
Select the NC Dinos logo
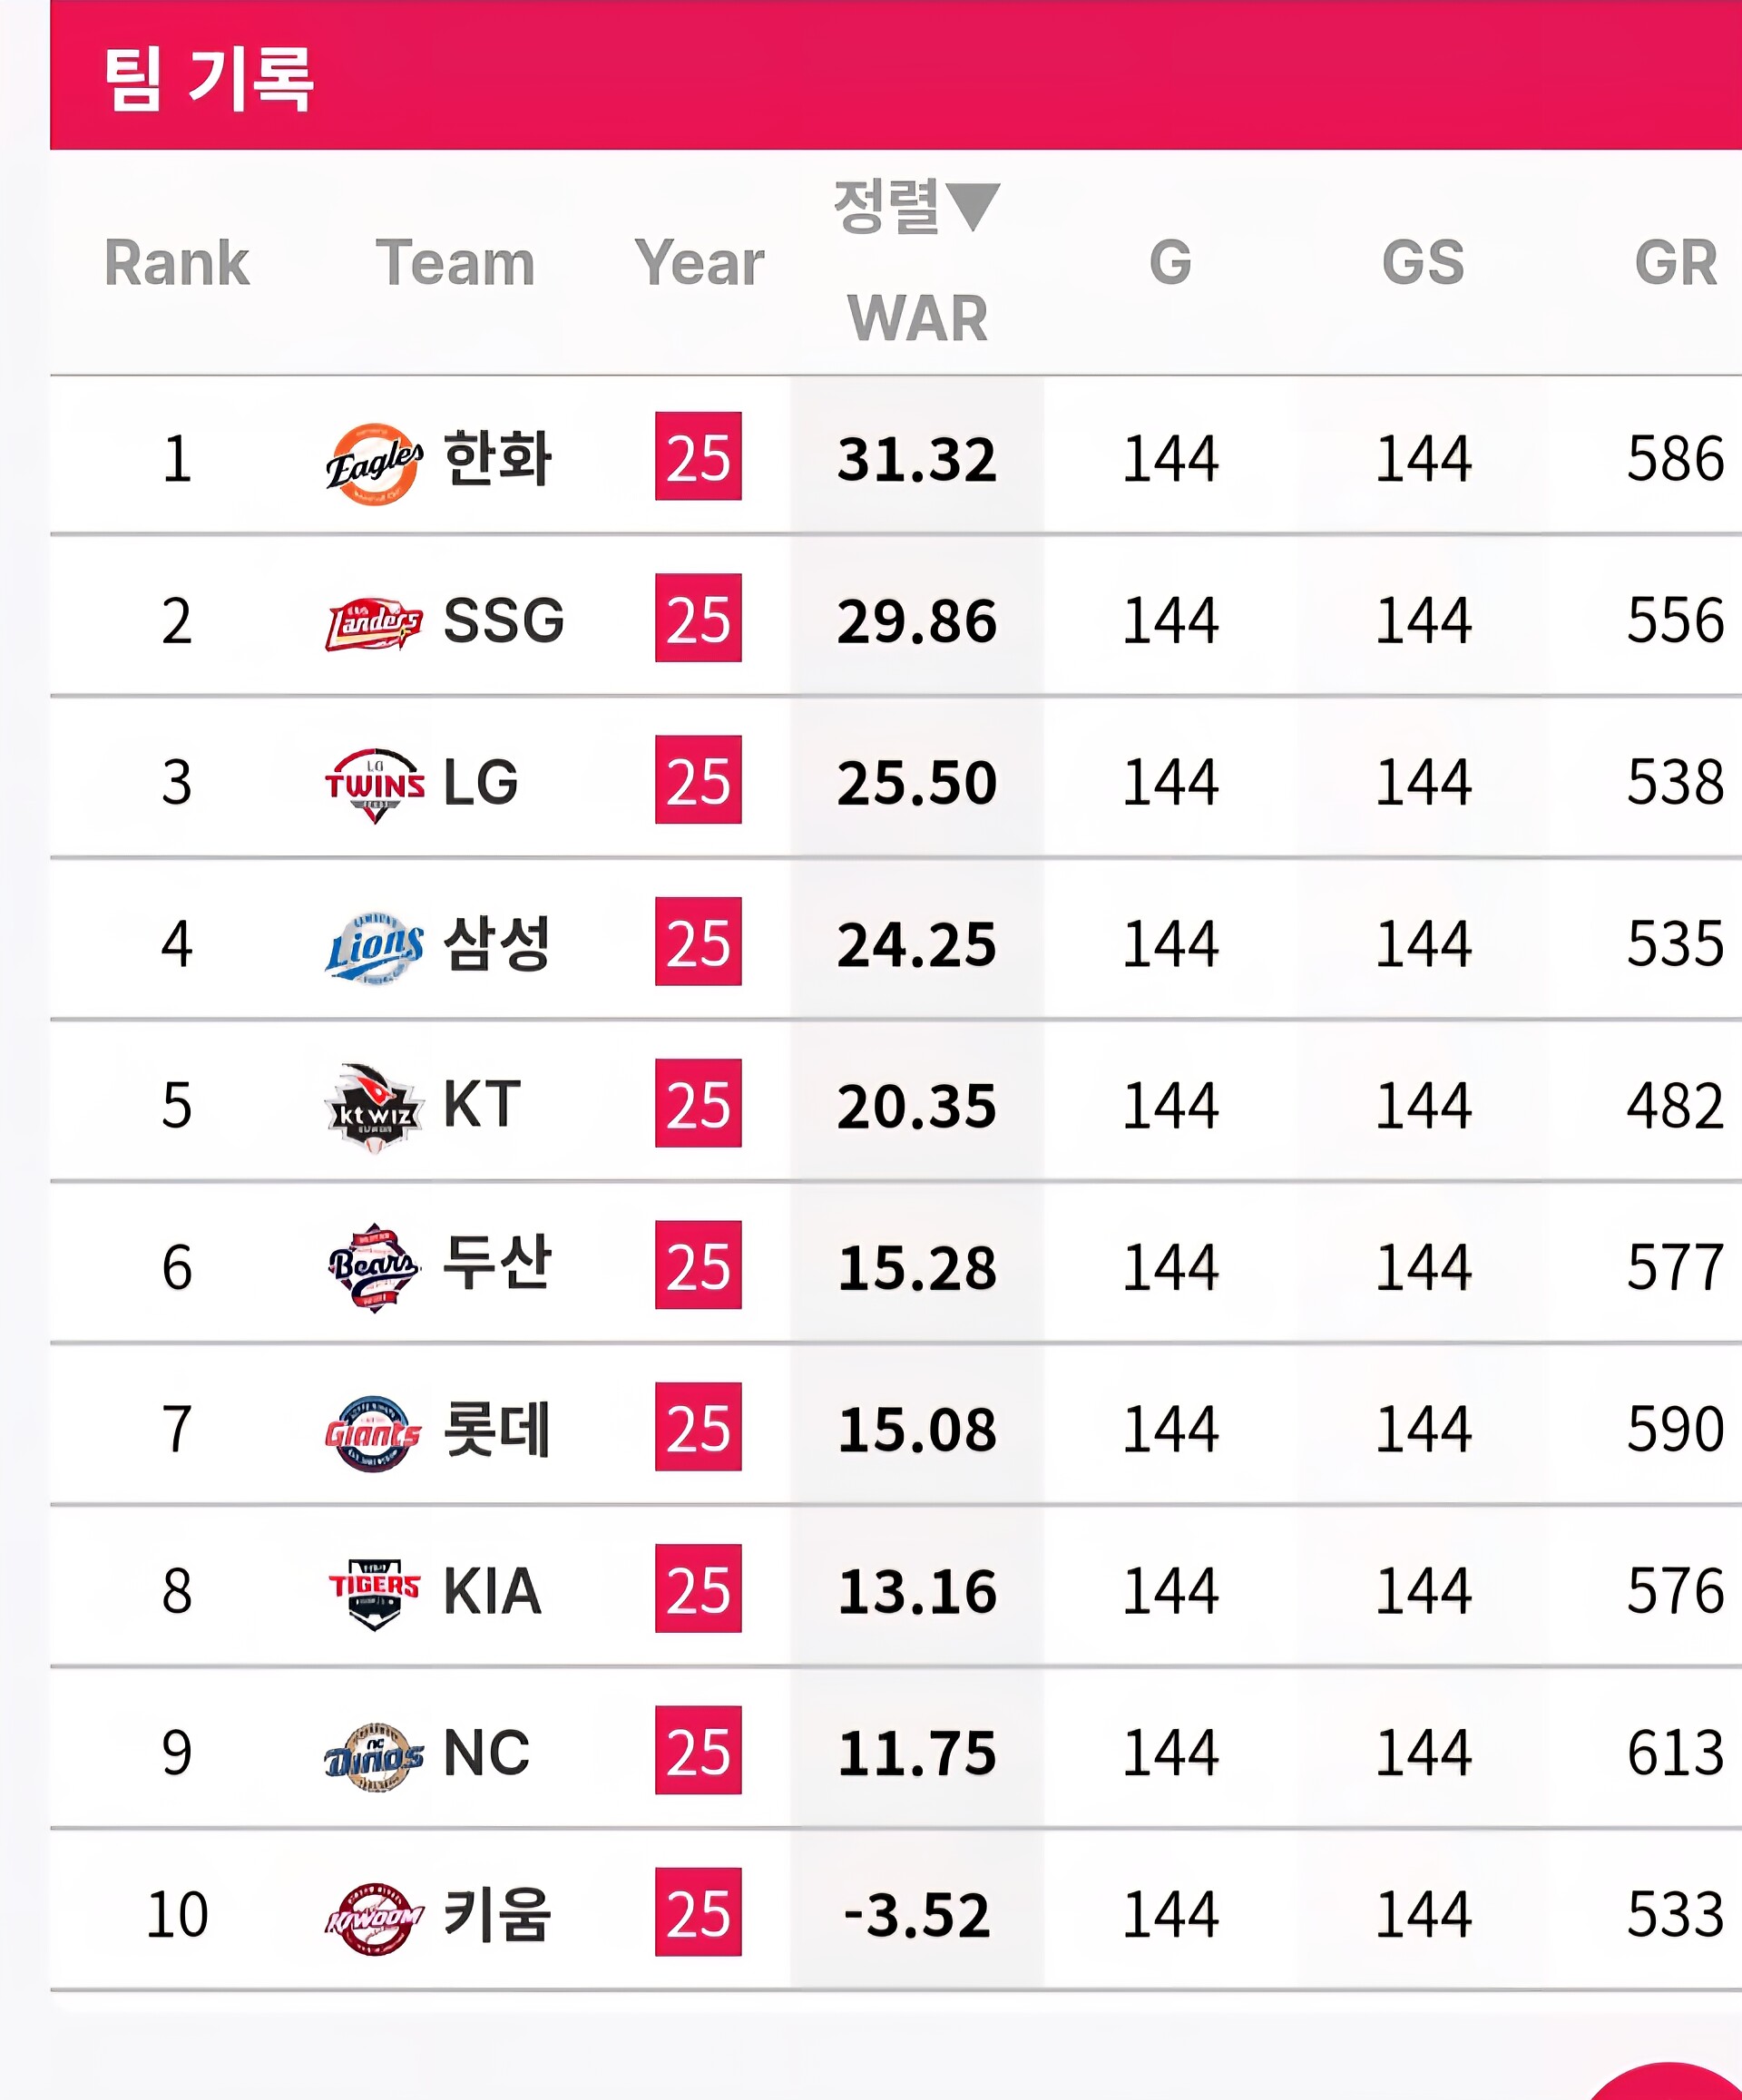(374, 1757)
